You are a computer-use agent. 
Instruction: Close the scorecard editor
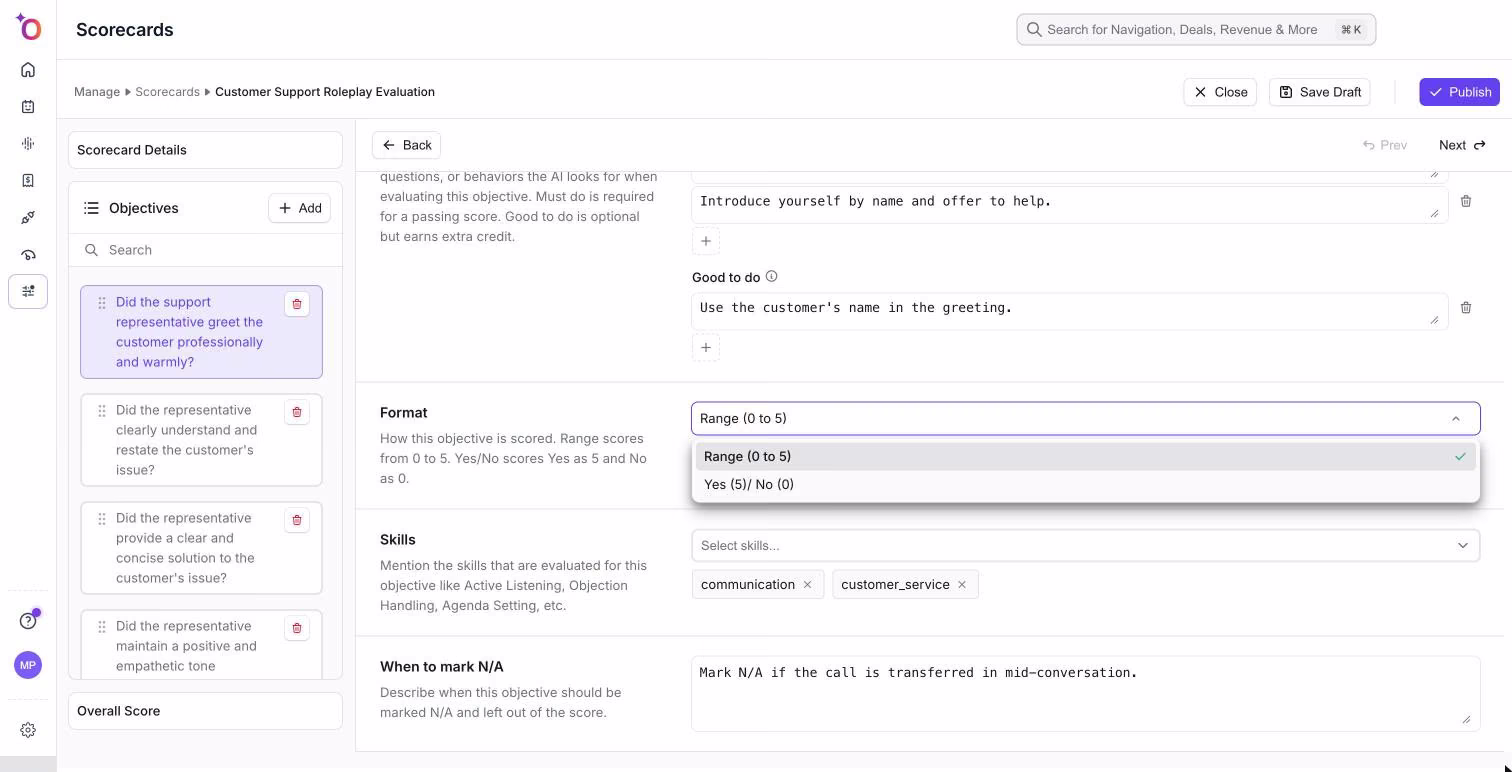(x=1220, y=92)
